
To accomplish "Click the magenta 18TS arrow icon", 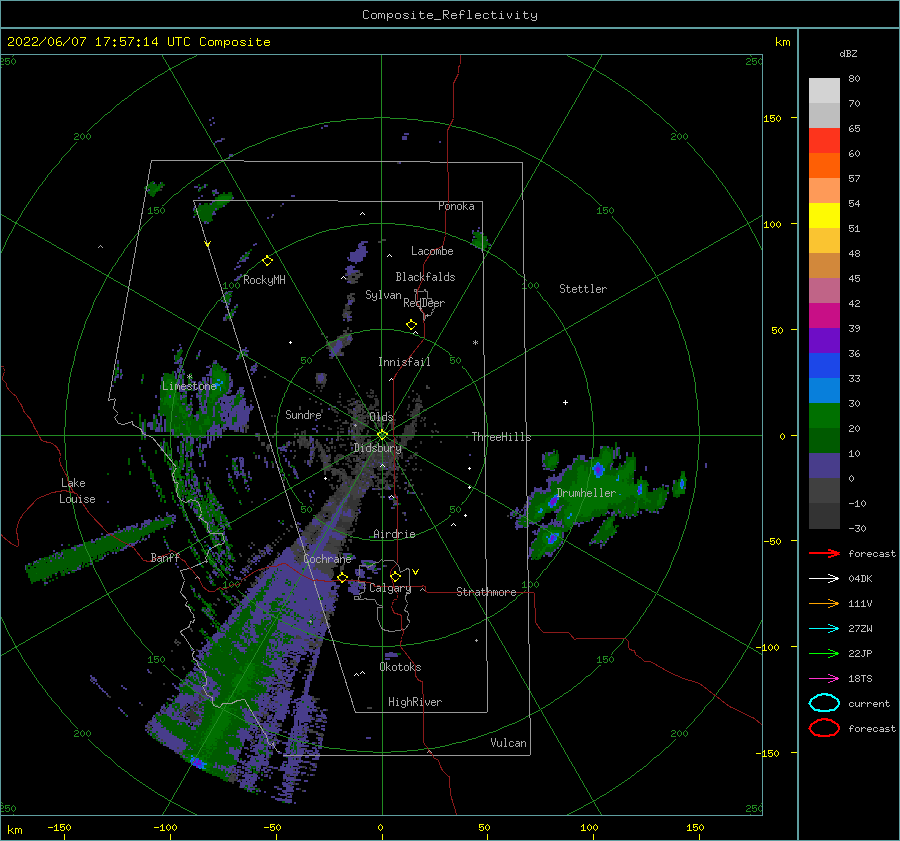I will point(824,679).
